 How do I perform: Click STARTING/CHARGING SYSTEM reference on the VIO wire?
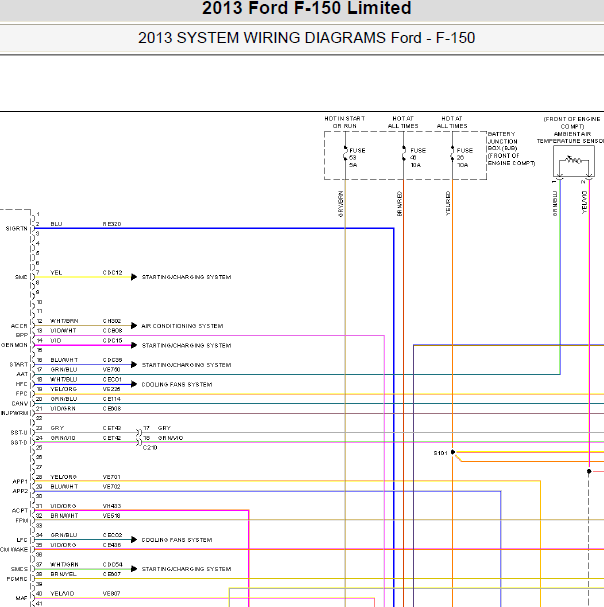click(186, 345)
